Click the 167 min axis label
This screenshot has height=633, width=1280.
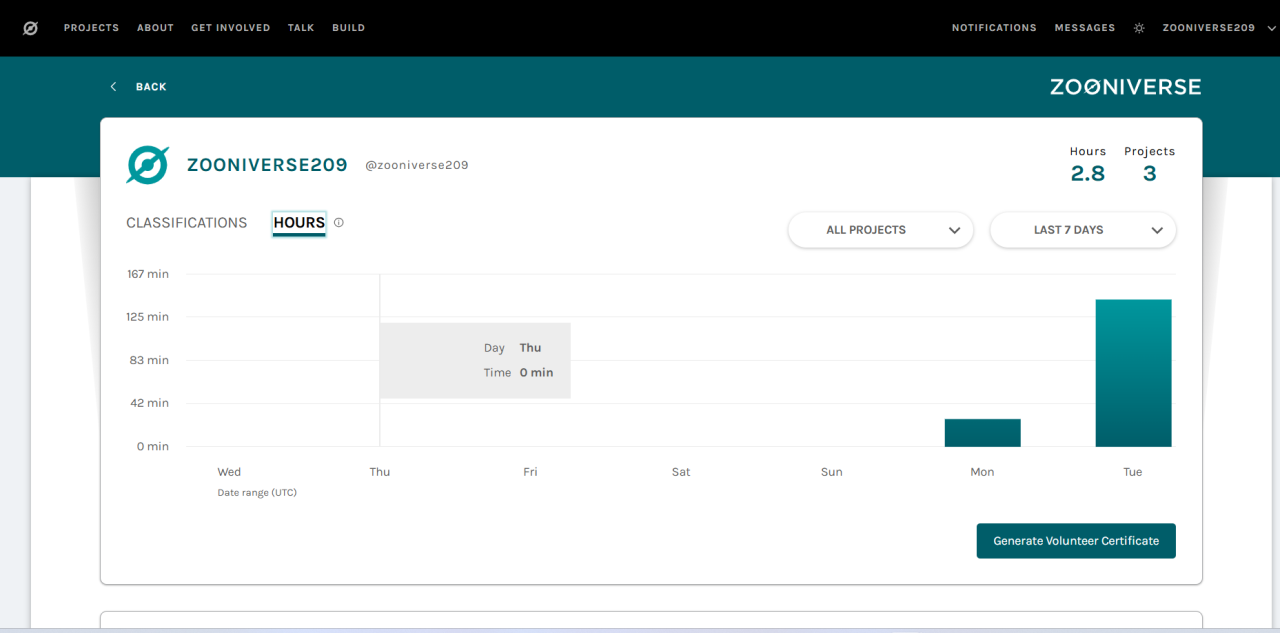148,274
